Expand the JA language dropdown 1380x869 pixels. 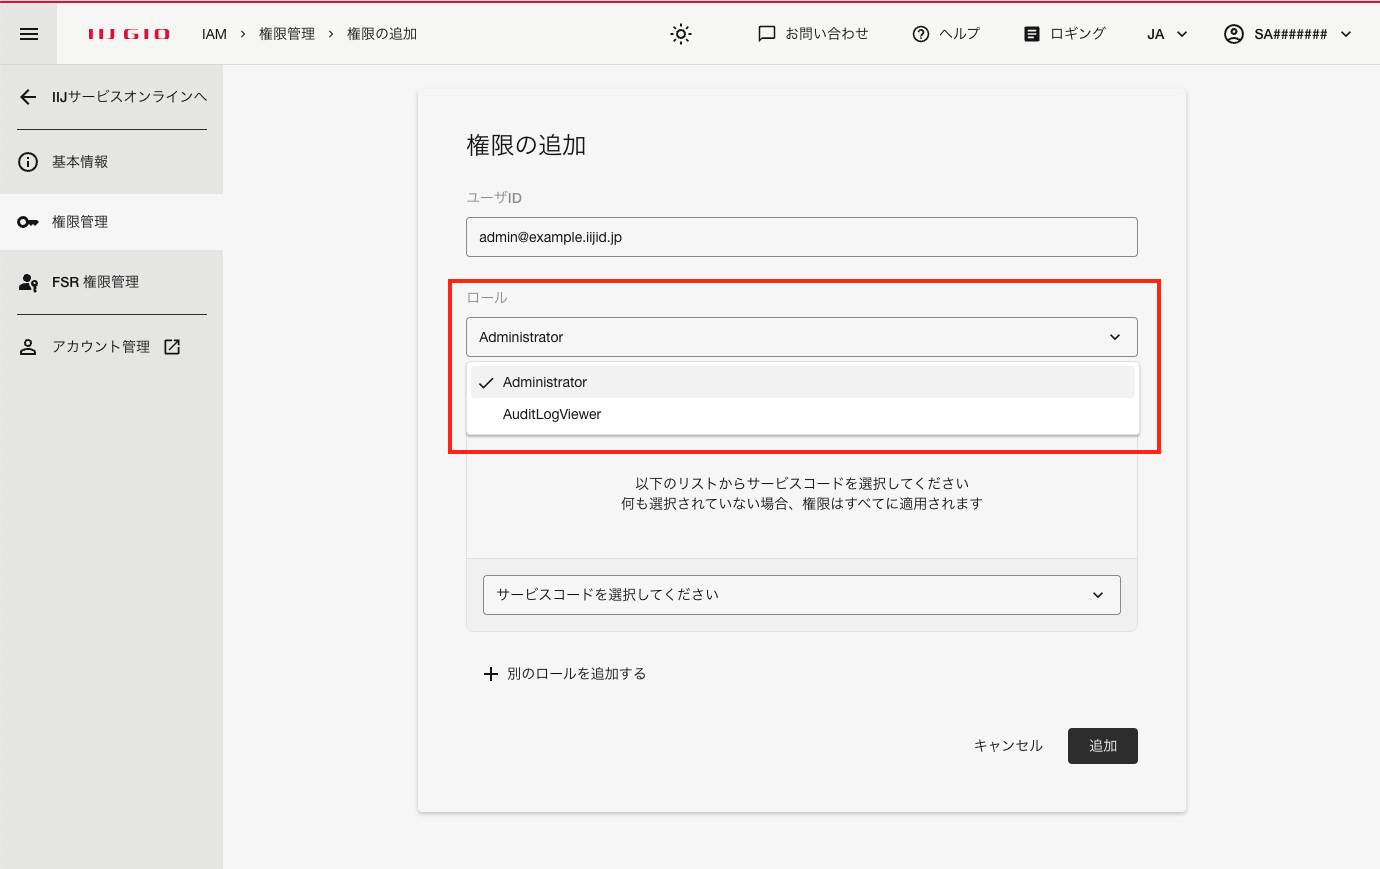pyautogui.click(x=1167, y=34)
